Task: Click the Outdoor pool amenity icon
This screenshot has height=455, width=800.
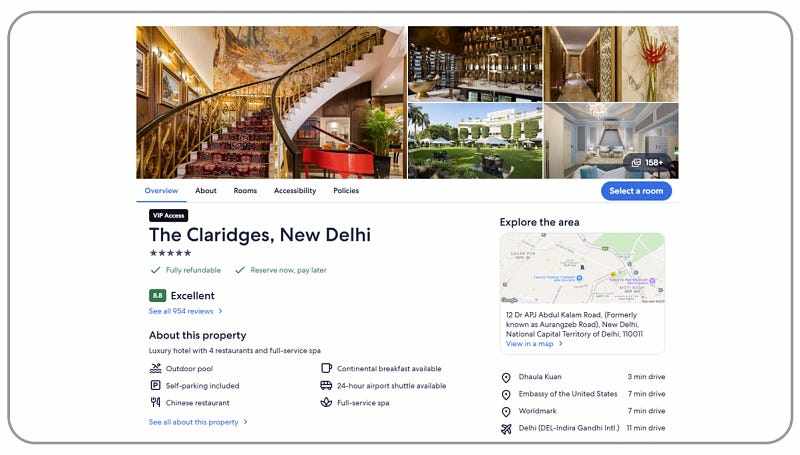Action: 156,368
